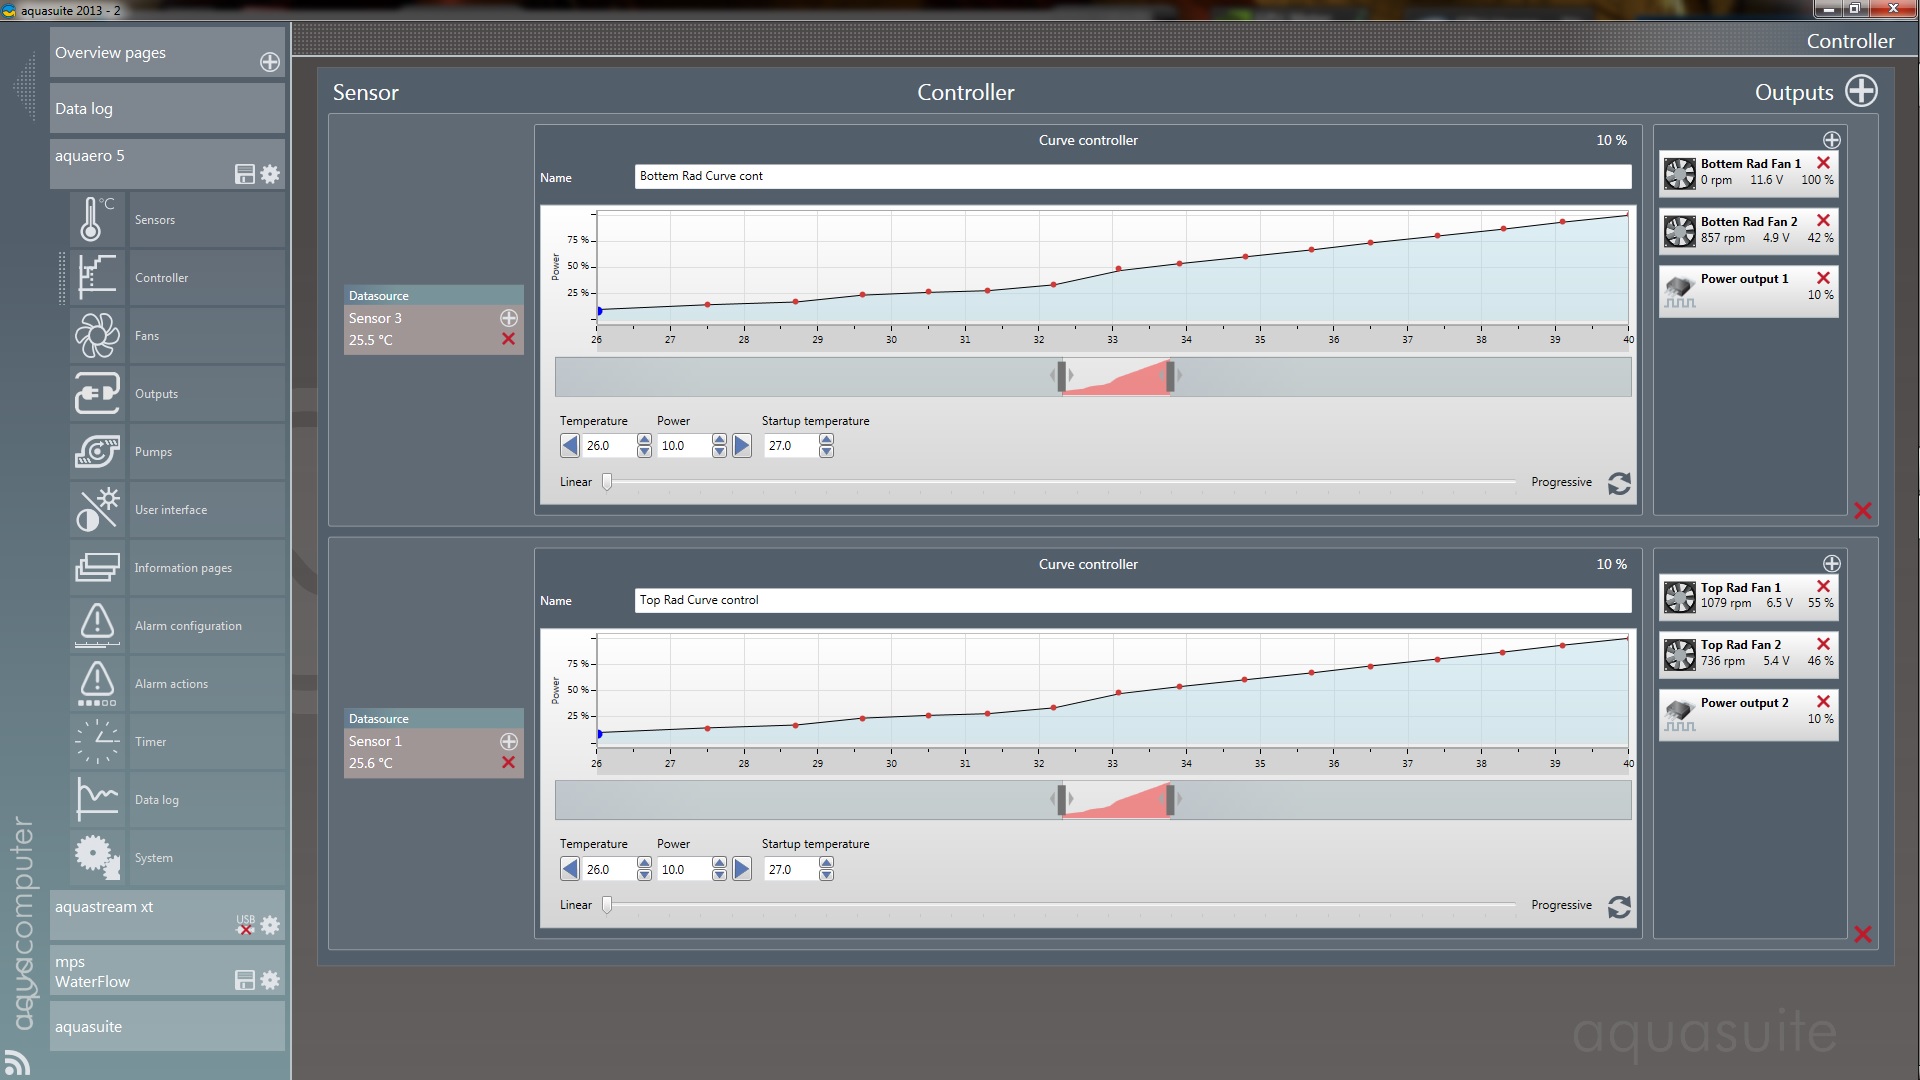Click the Top Rad Curve control name field

pyautogui.click(x=1132, y=600)
